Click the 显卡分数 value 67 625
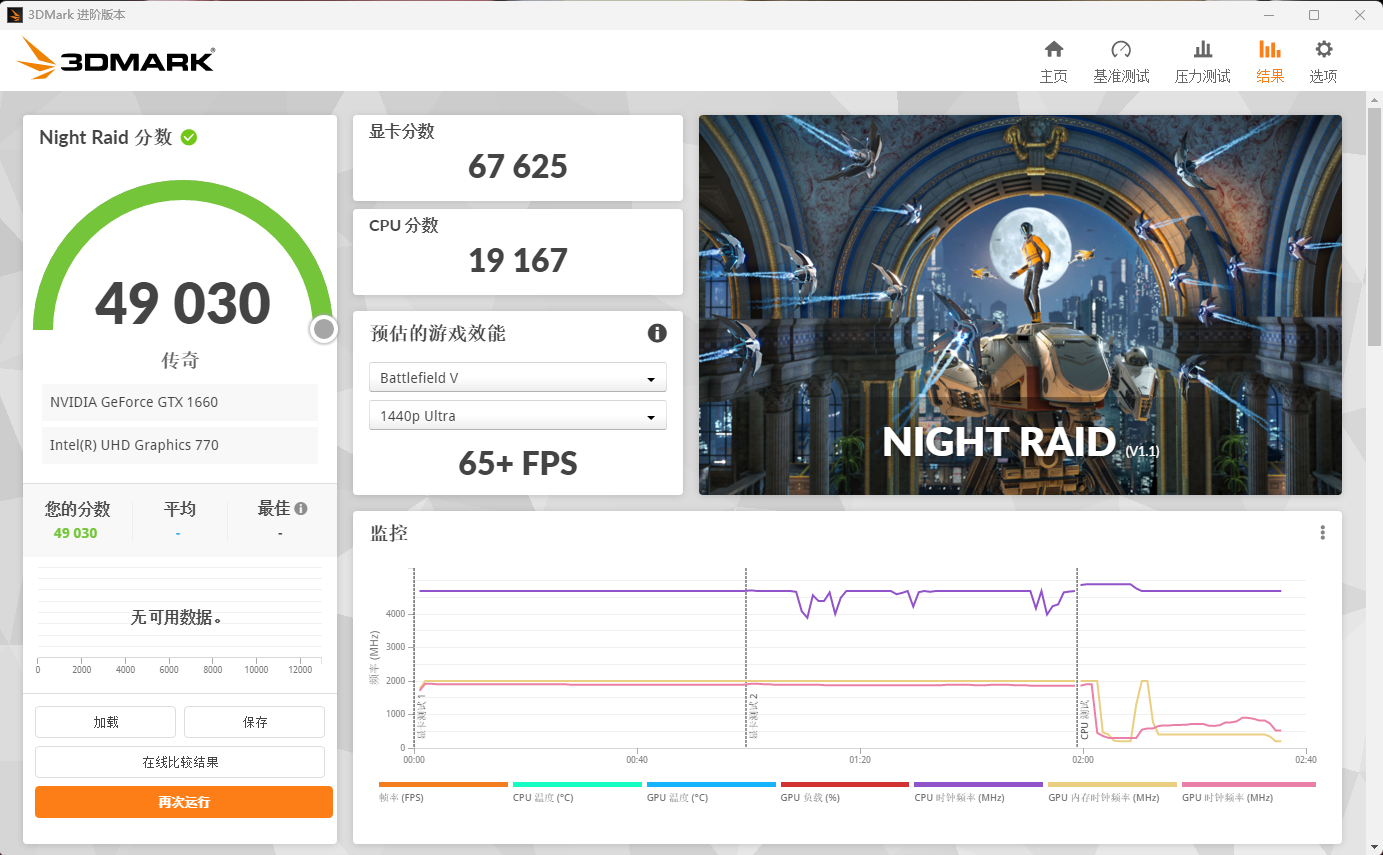 pos(518,166)
